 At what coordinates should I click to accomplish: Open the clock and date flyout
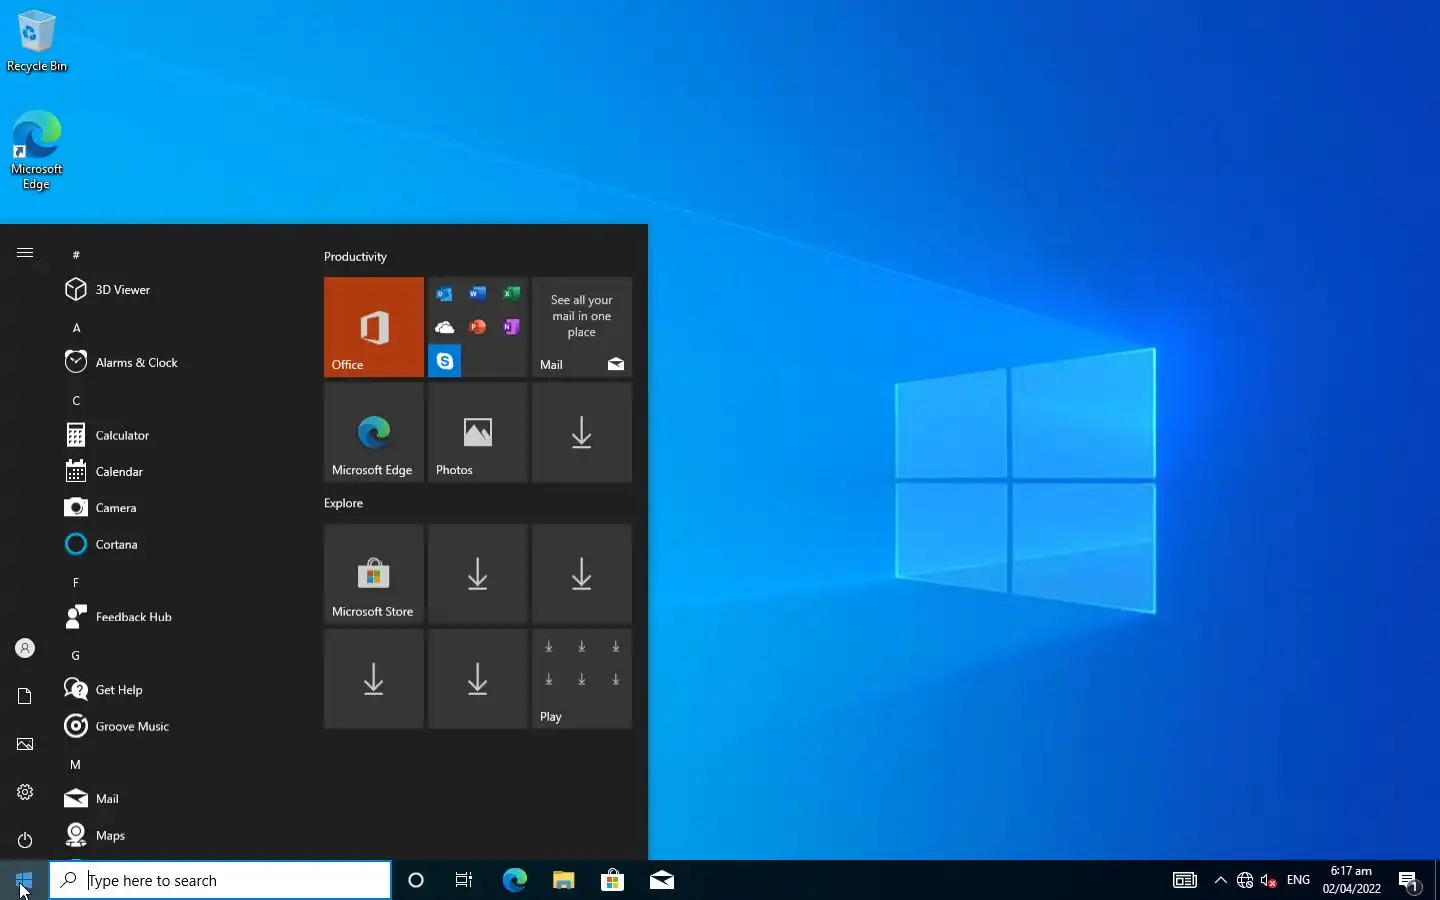click(x=1351, y=880)
